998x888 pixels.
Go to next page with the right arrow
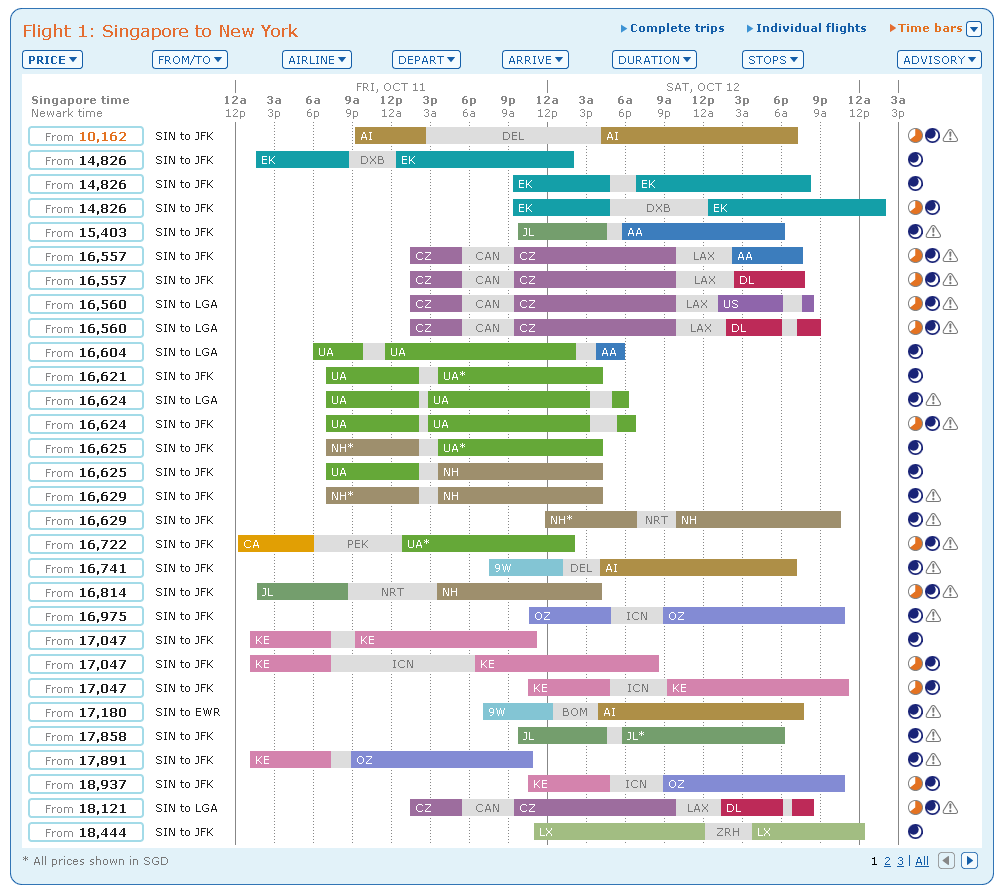969,861
